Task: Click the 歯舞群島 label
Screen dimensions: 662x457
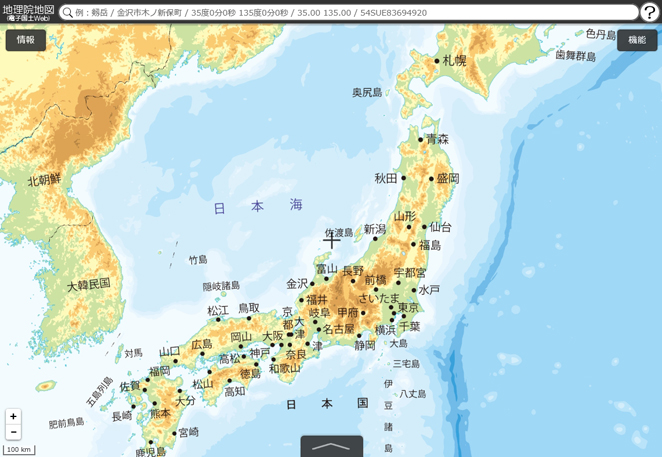Action: tap(575, 55)
